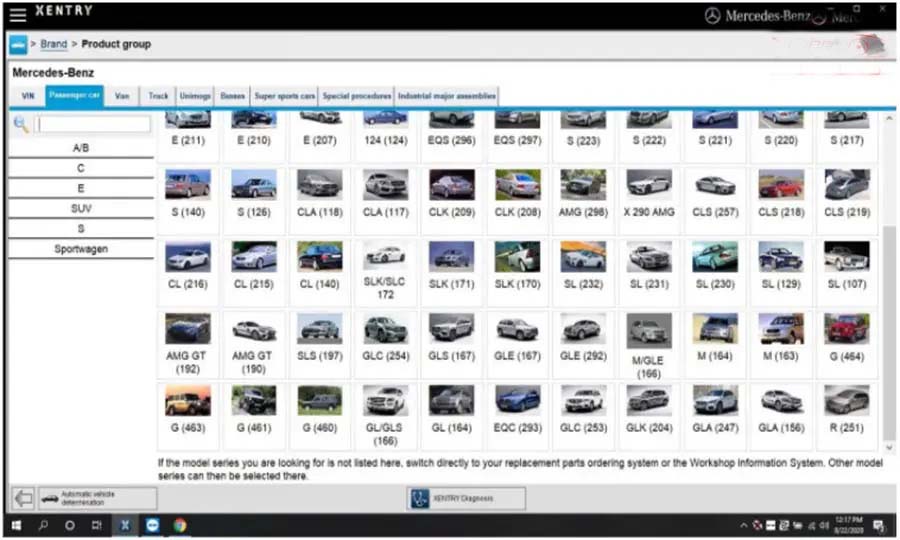Click the back arrow button at bottom left

click(x=22, y=498)
